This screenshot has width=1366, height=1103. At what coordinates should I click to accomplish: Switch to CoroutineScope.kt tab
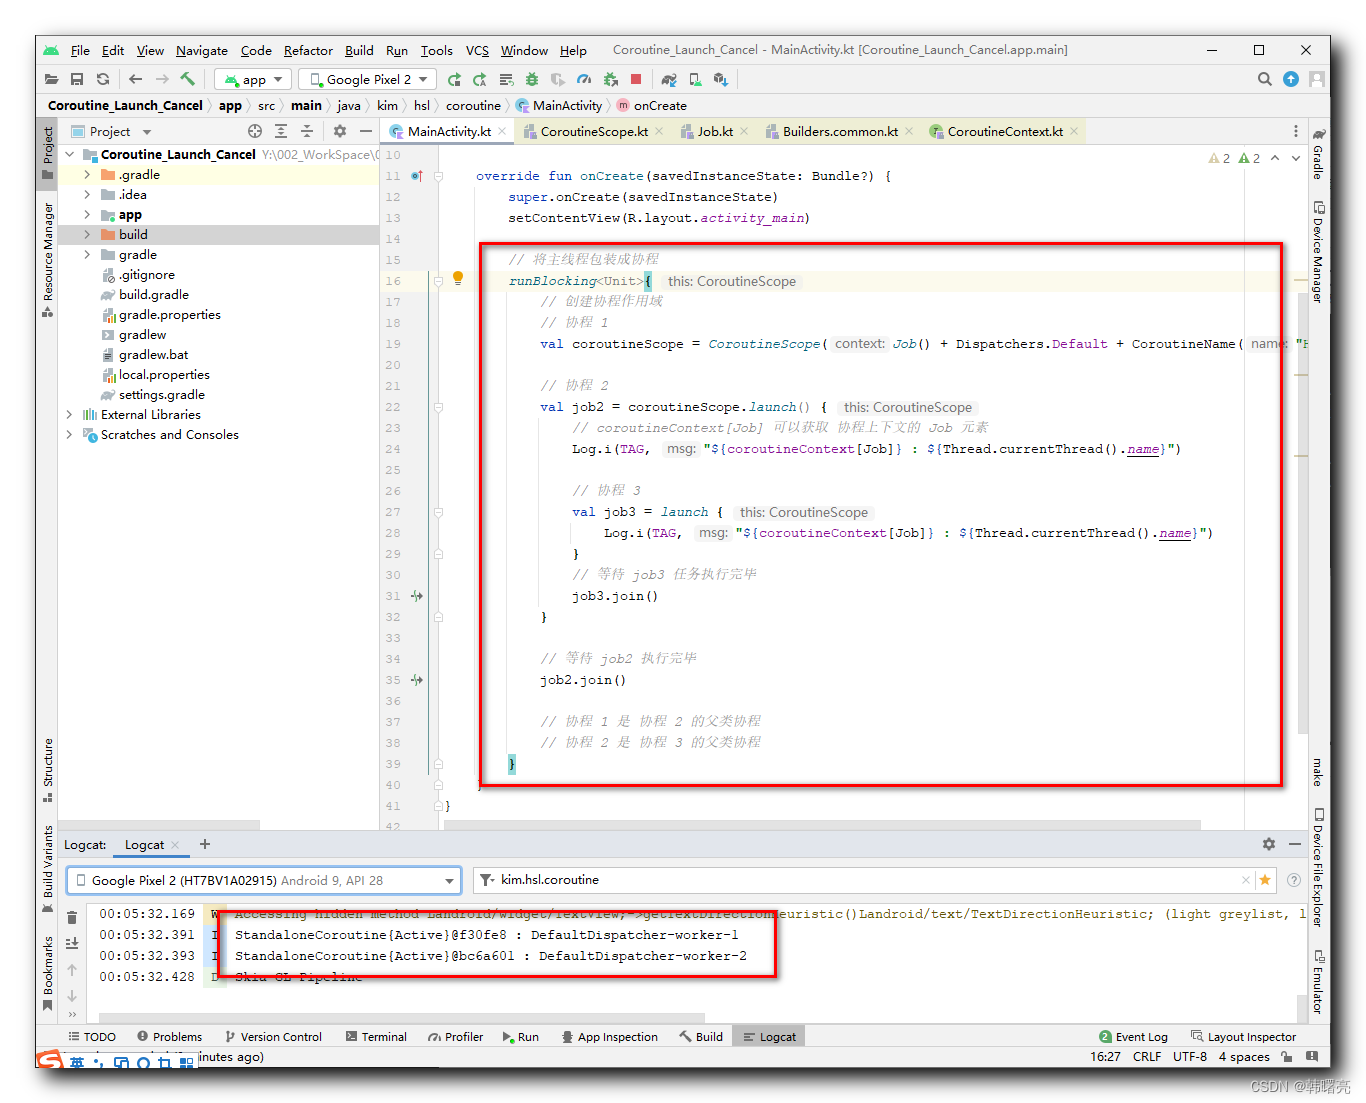(x=594, y=131)
